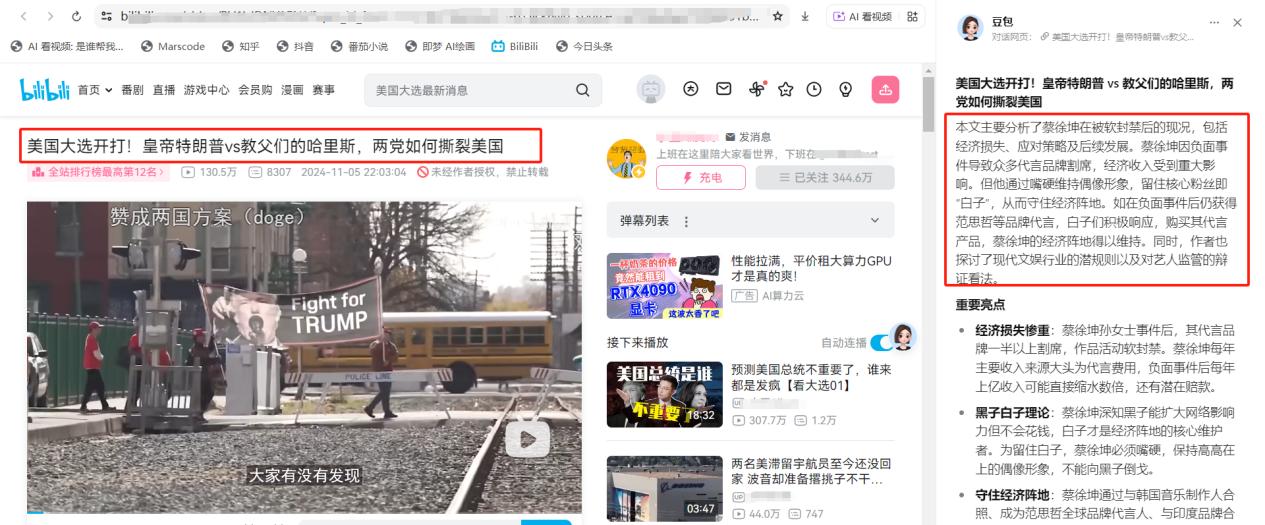Open the dynamics pinwheel icon
The width and height of the screenshot is (1265, 525).
click(x=756, y=90)
